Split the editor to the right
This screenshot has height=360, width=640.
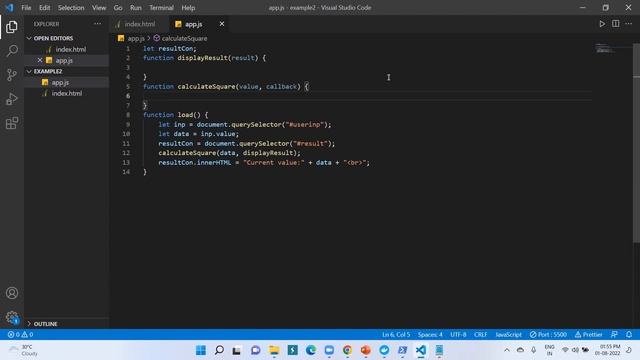tap(616, 24)
